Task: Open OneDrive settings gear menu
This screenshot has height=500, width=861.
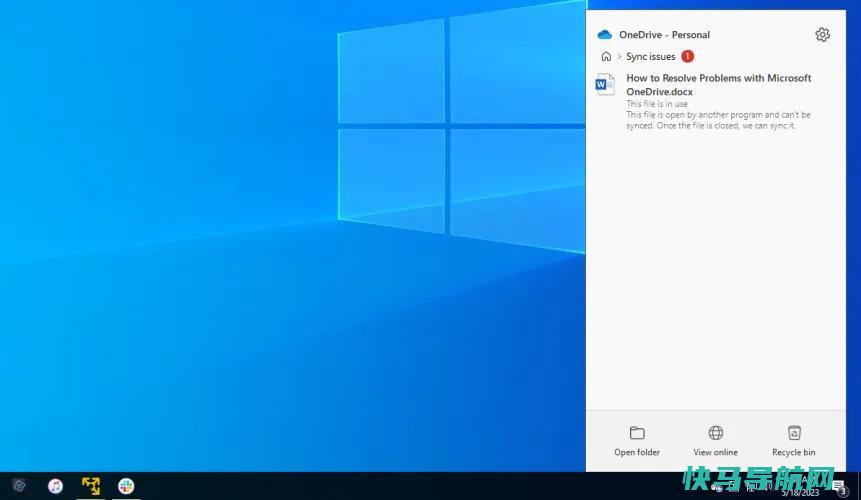Action: [x=822, y=35]
